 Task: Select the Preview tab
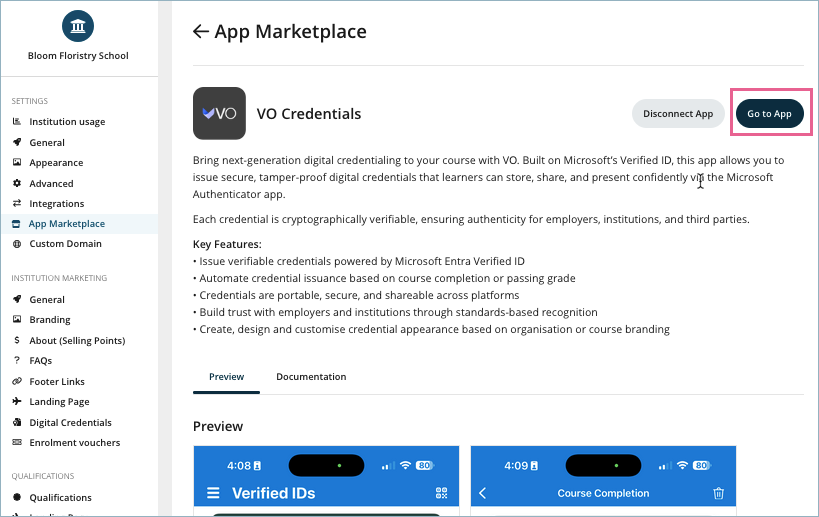(226, 377)
